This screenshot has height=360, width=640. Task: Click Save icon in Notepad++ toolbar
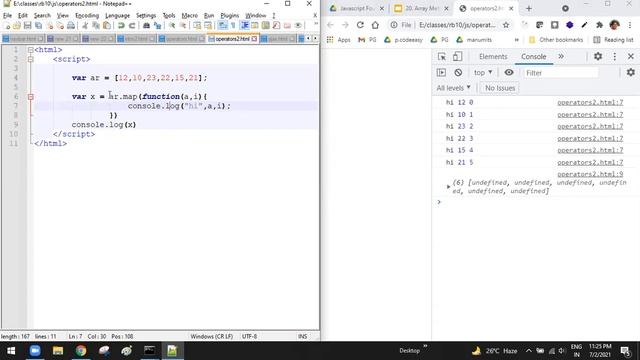(27, 26)
